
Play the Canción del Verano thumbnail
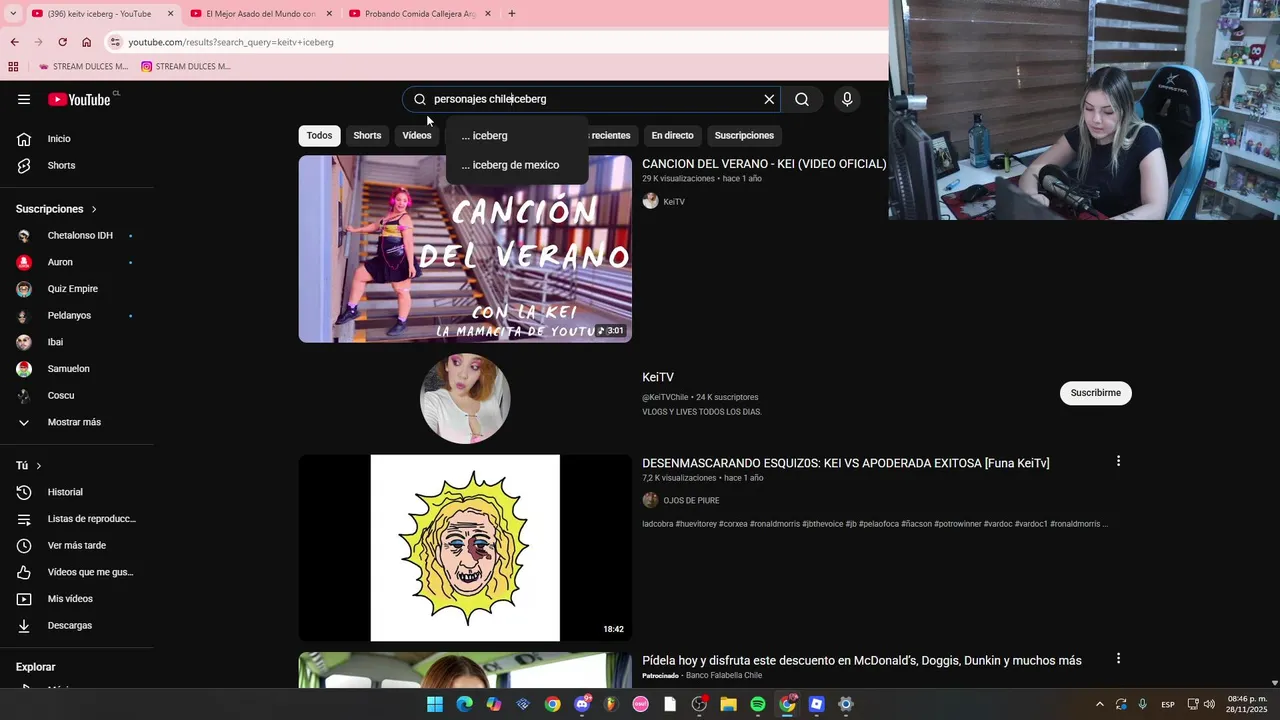click(465, 249)
